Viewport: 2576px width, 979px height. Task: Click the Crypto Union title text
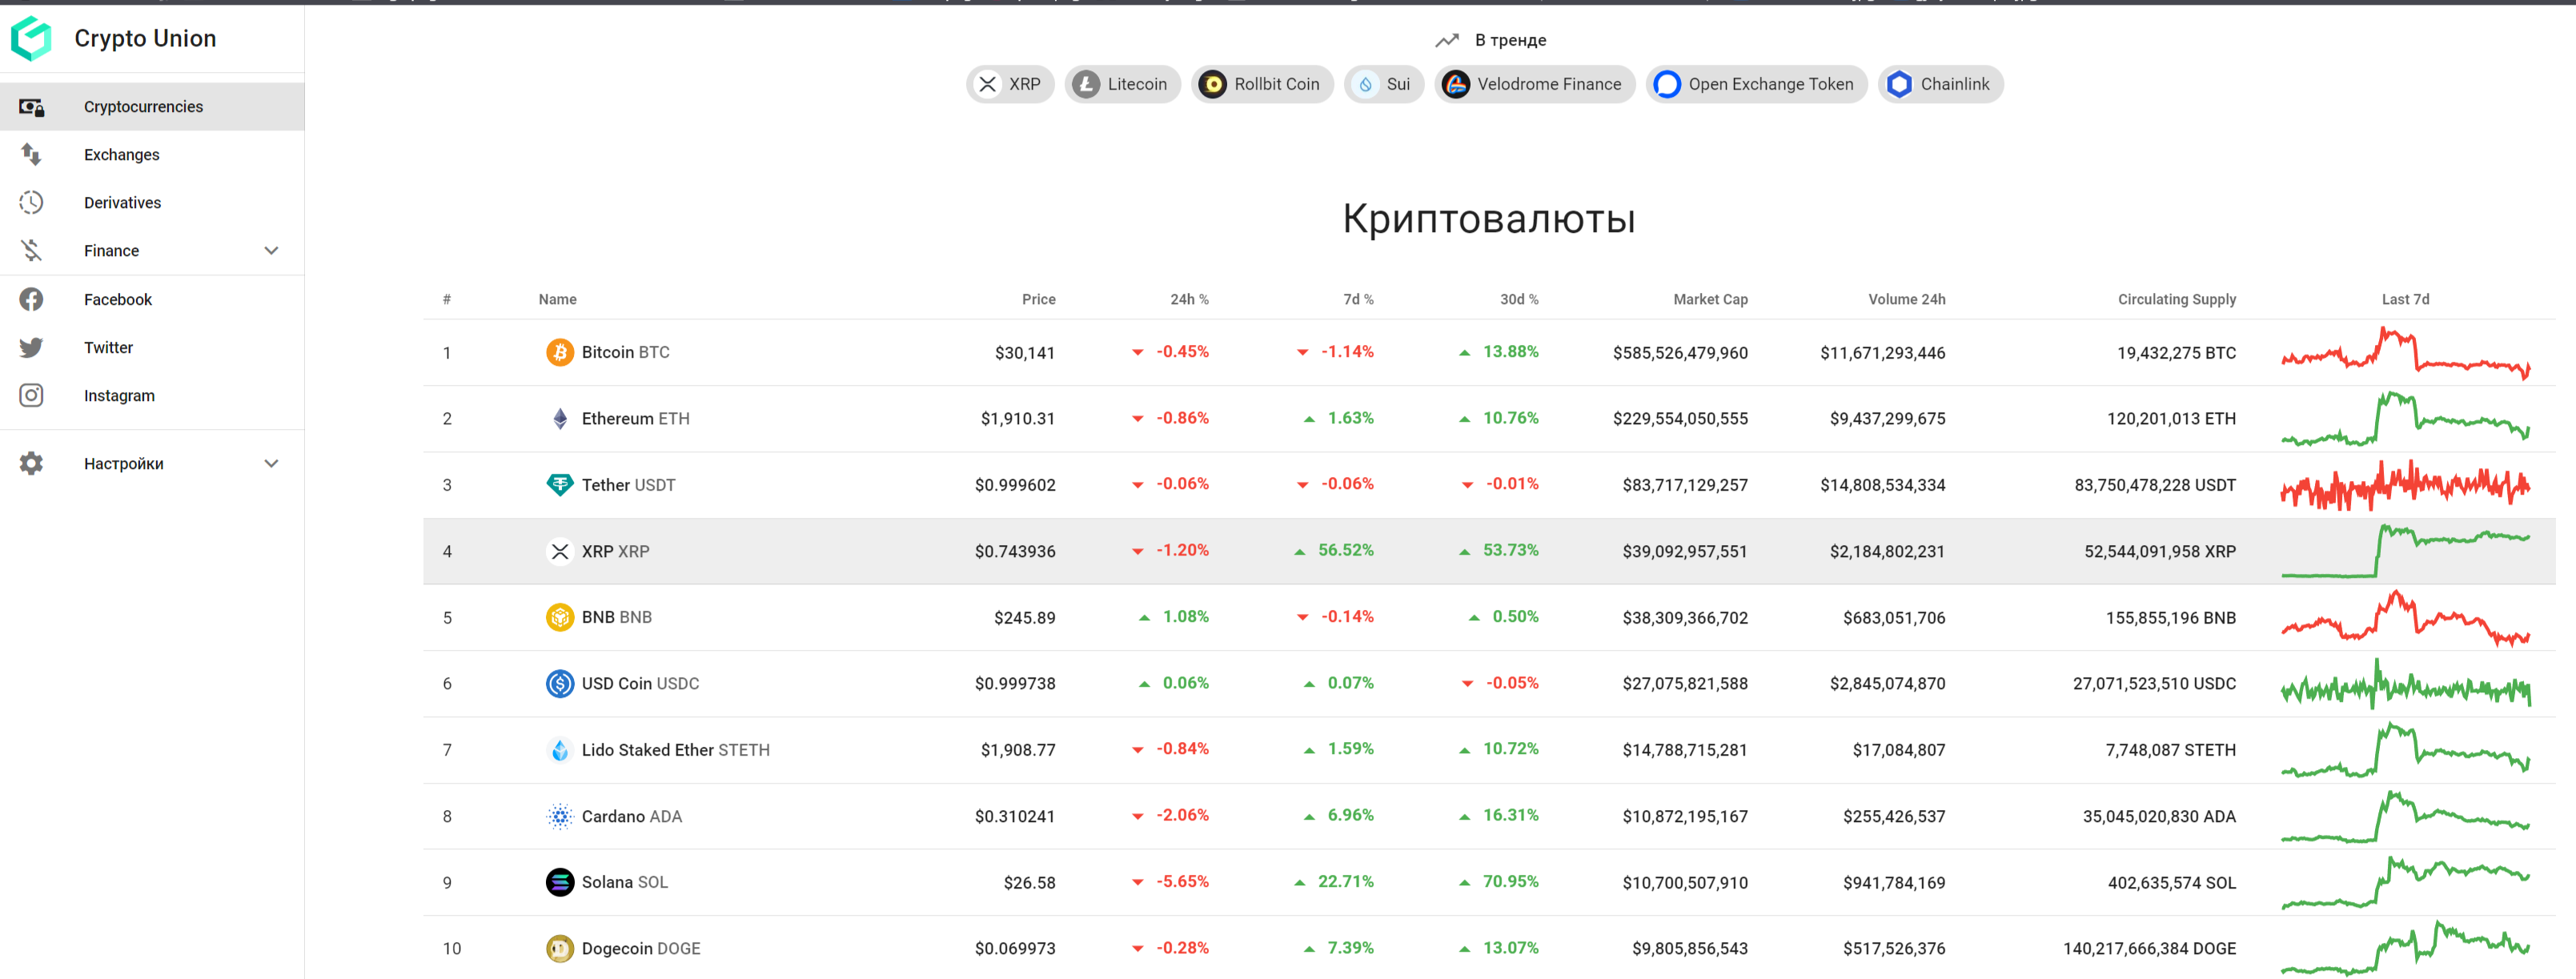click(x=145, y=38)
